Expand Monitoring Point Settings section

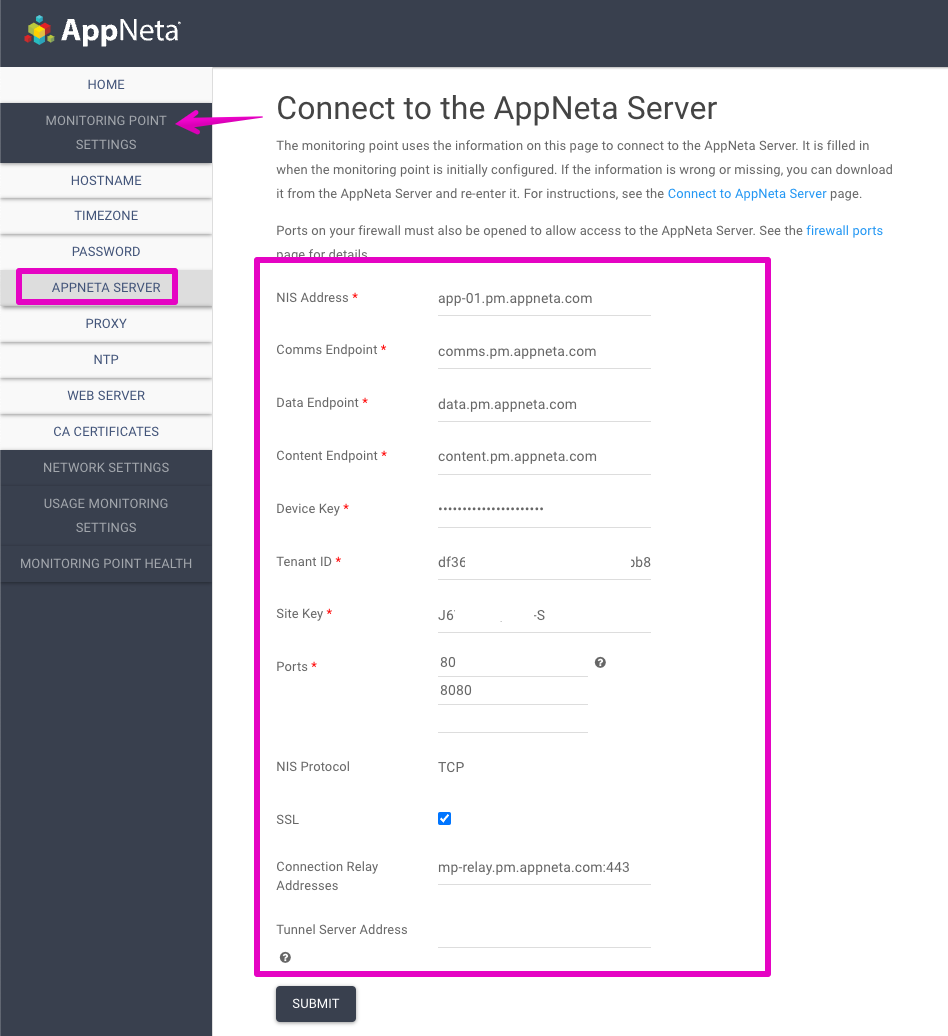point(106,132)
